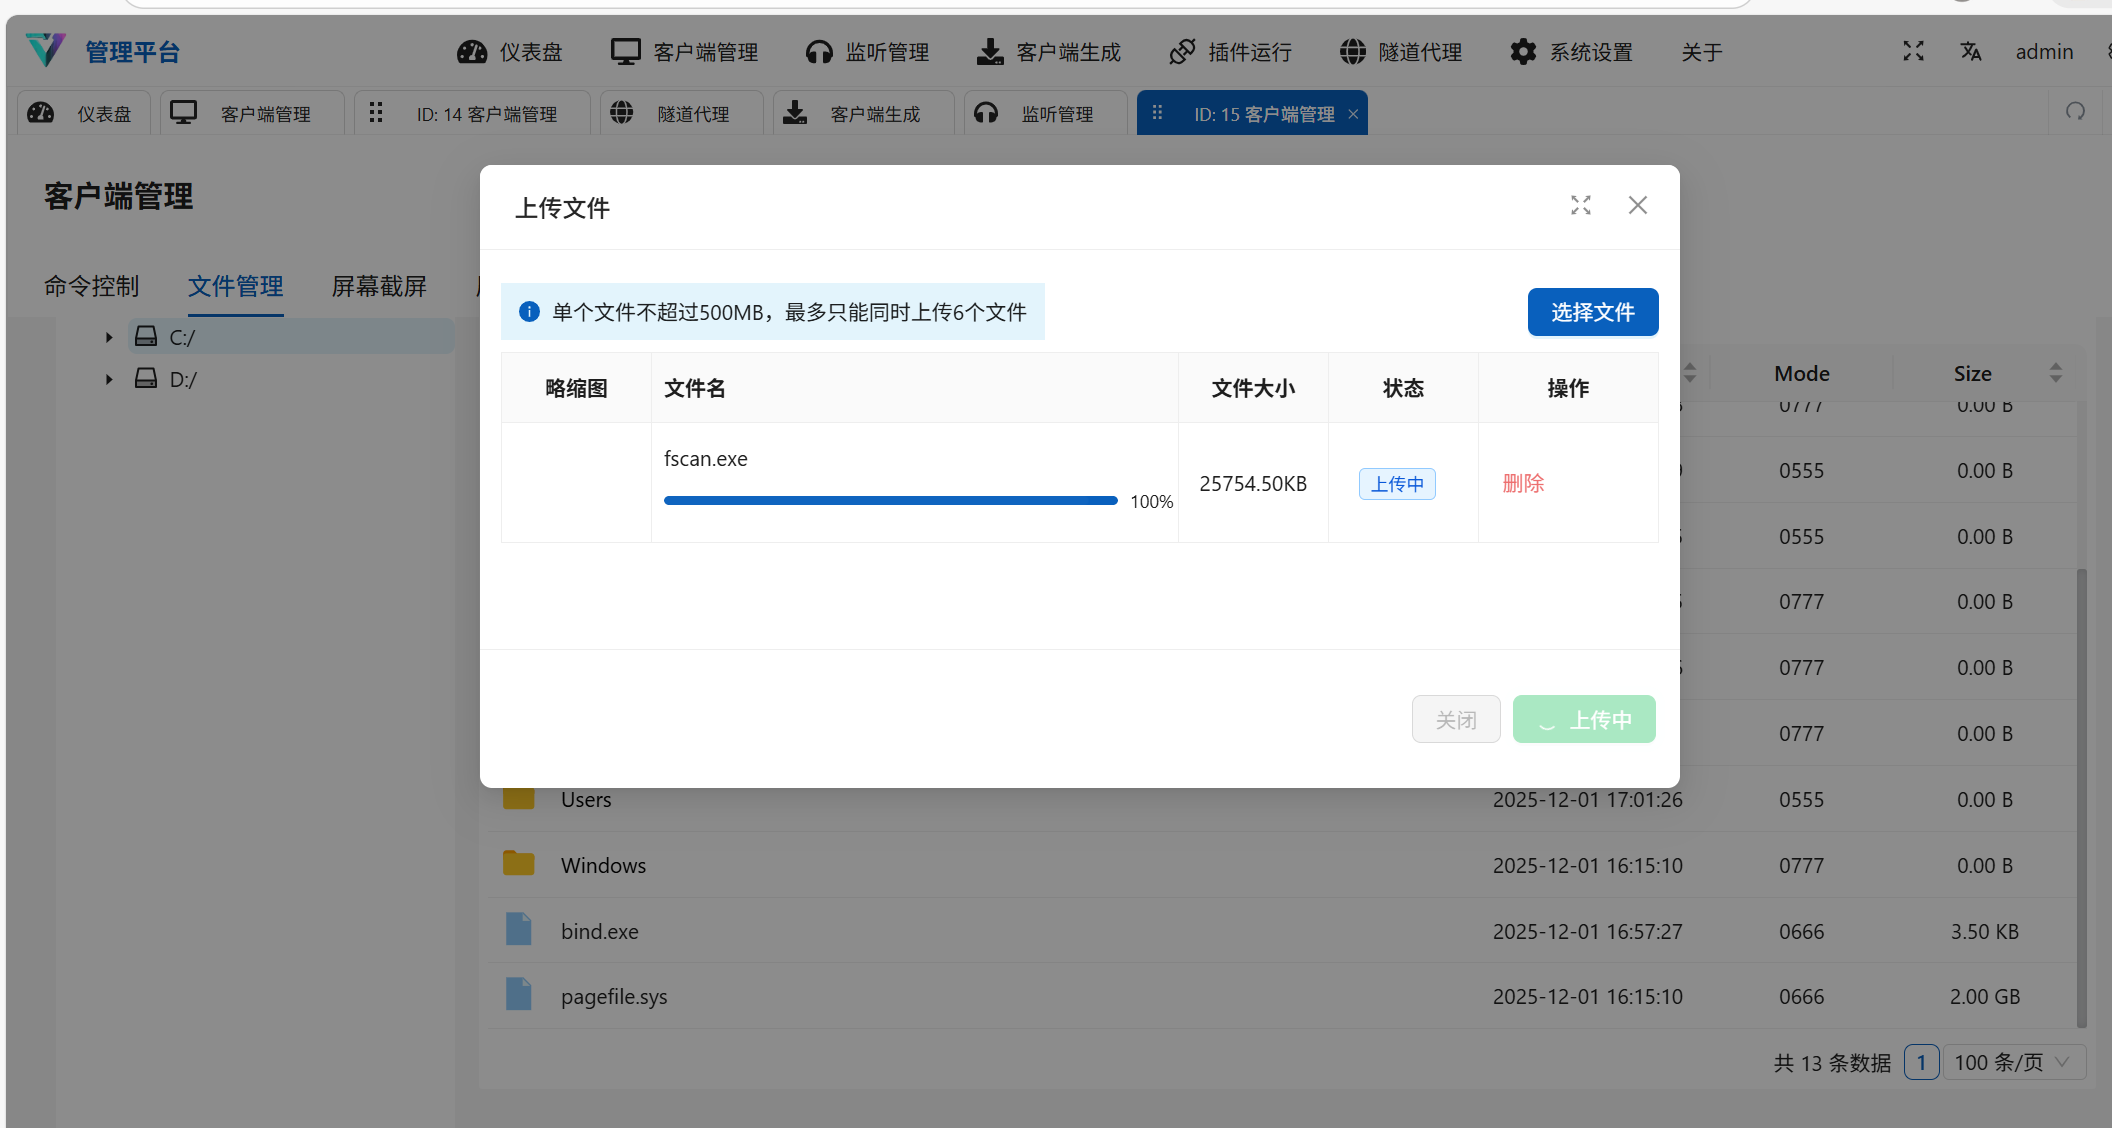
Task: Click the fscan.exe upload progress bar
Action: click(890, 501)
